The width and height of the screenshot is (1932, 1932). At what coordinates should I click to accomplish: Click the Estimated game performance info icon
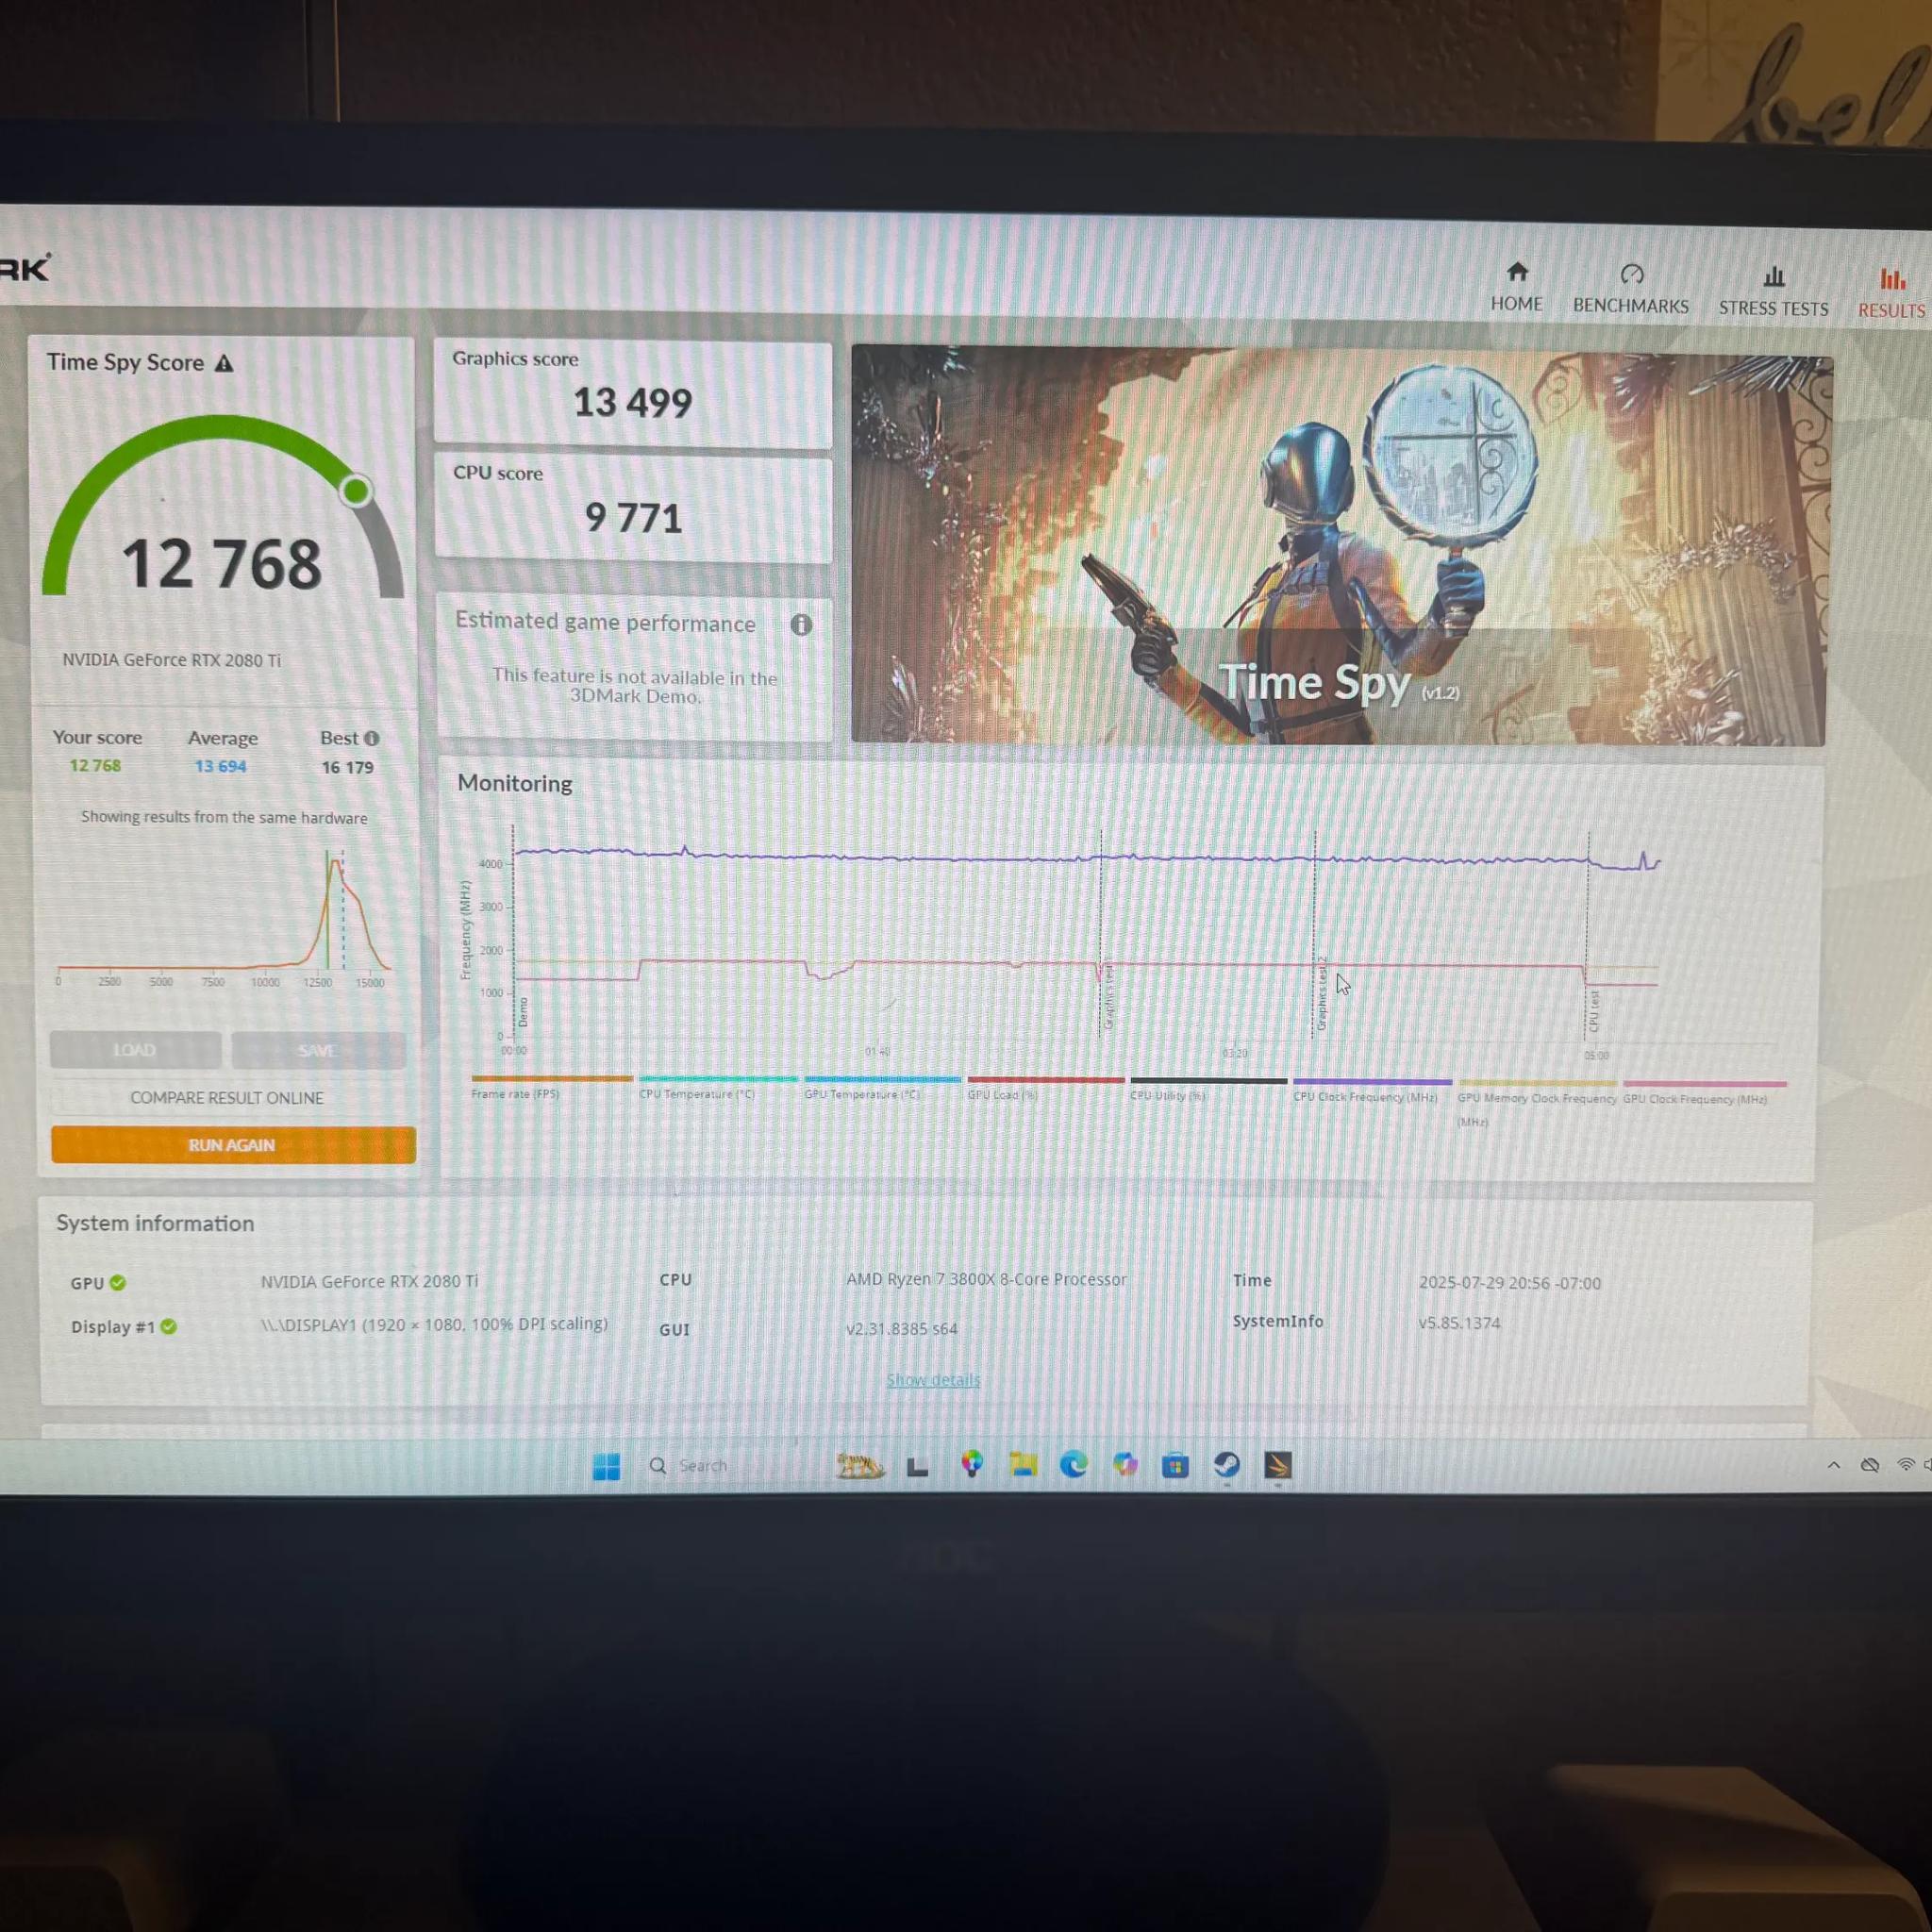click(801, 625)
